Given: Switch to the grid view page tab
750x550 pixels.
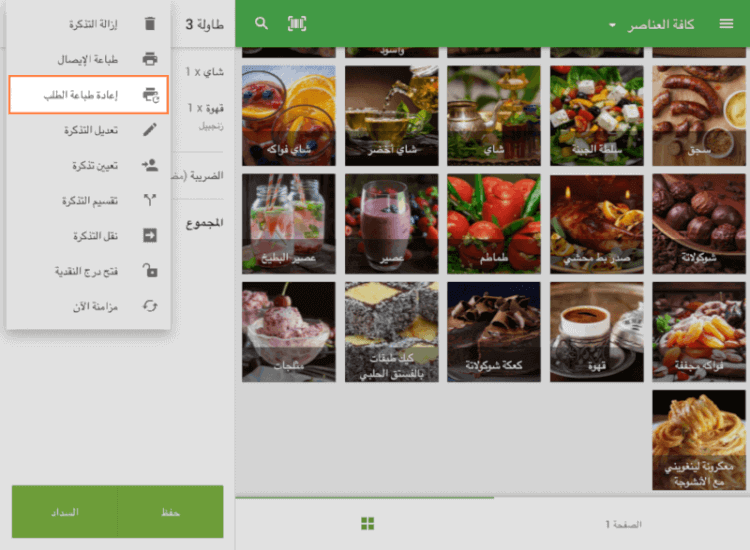Looking at the screenshot, I should click(367, 524).
